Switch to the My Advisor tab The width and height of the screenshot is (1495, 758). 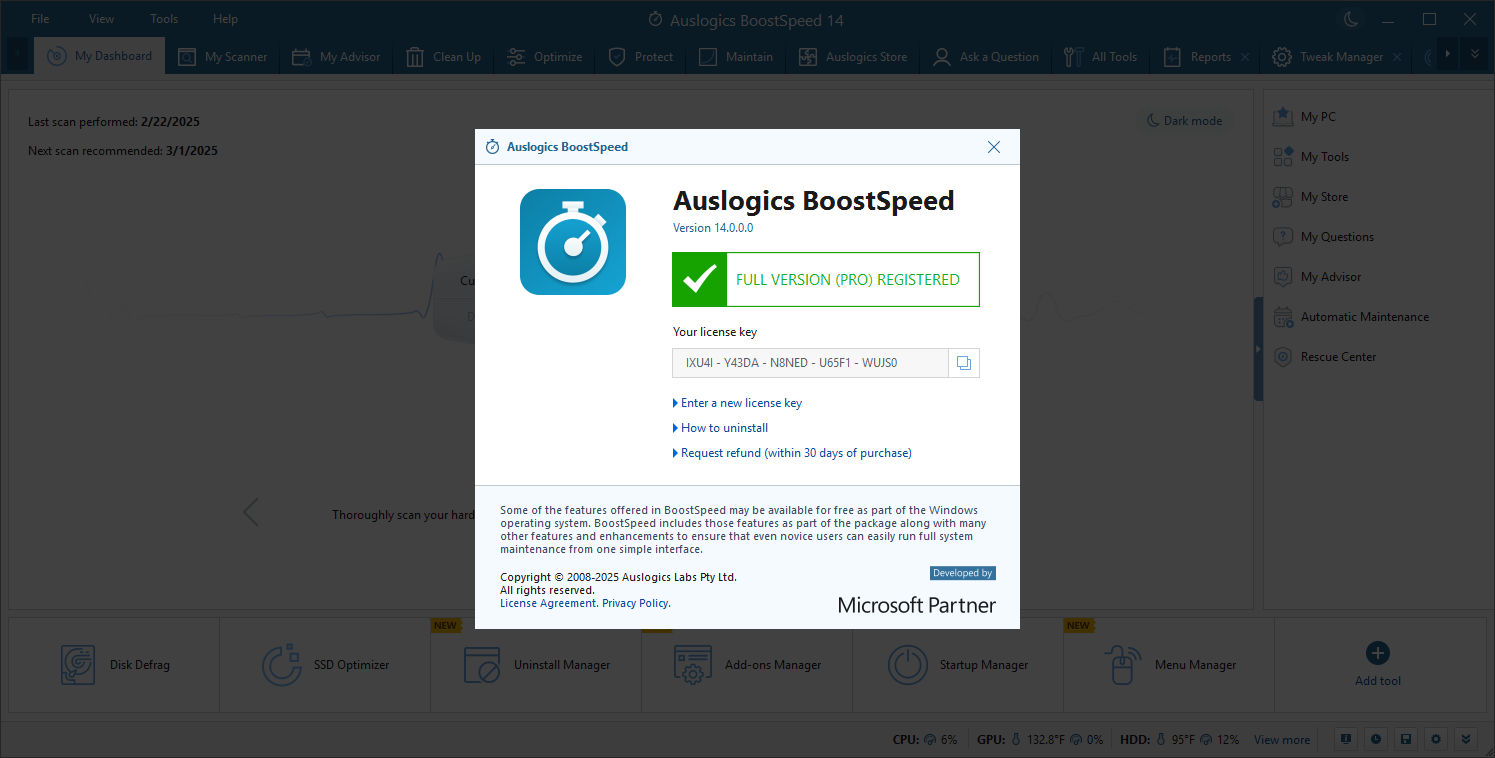tap(336, 57)
